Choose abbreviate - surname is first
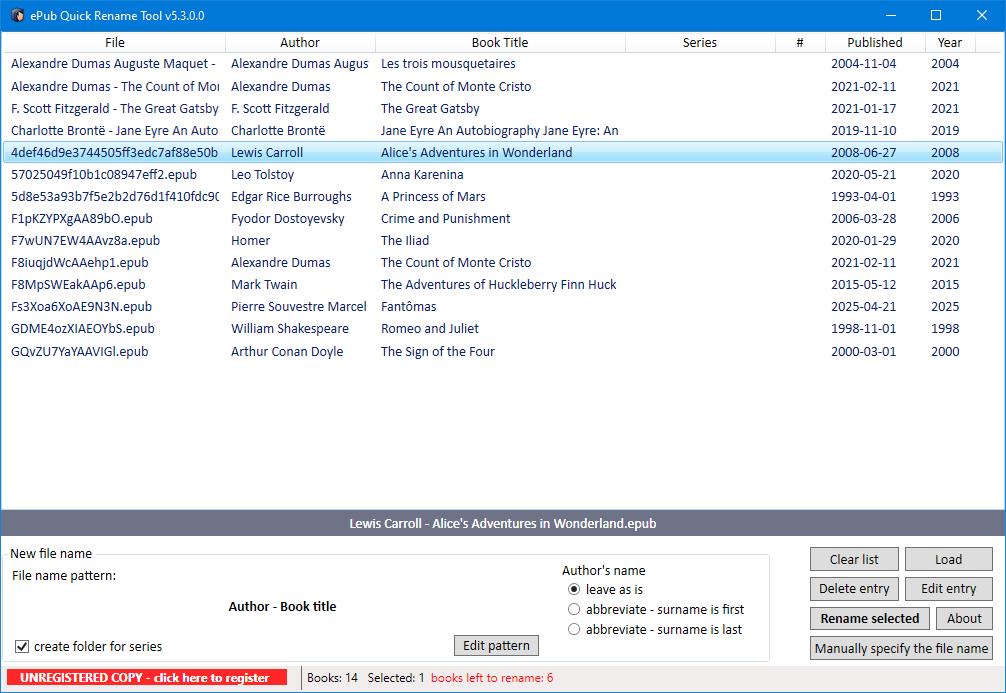Screen dimensions: 1006x693 click(x=574, y=609)
